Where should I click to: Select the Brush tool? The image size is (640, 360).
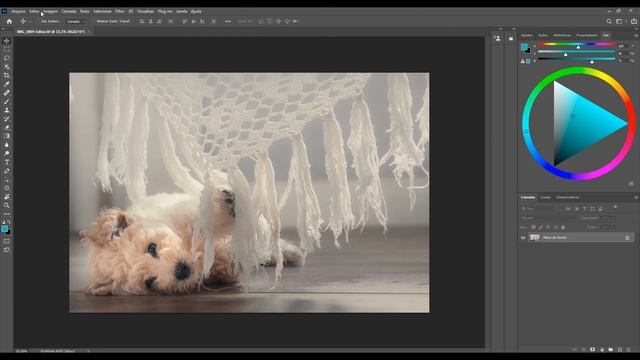point(7,101)
